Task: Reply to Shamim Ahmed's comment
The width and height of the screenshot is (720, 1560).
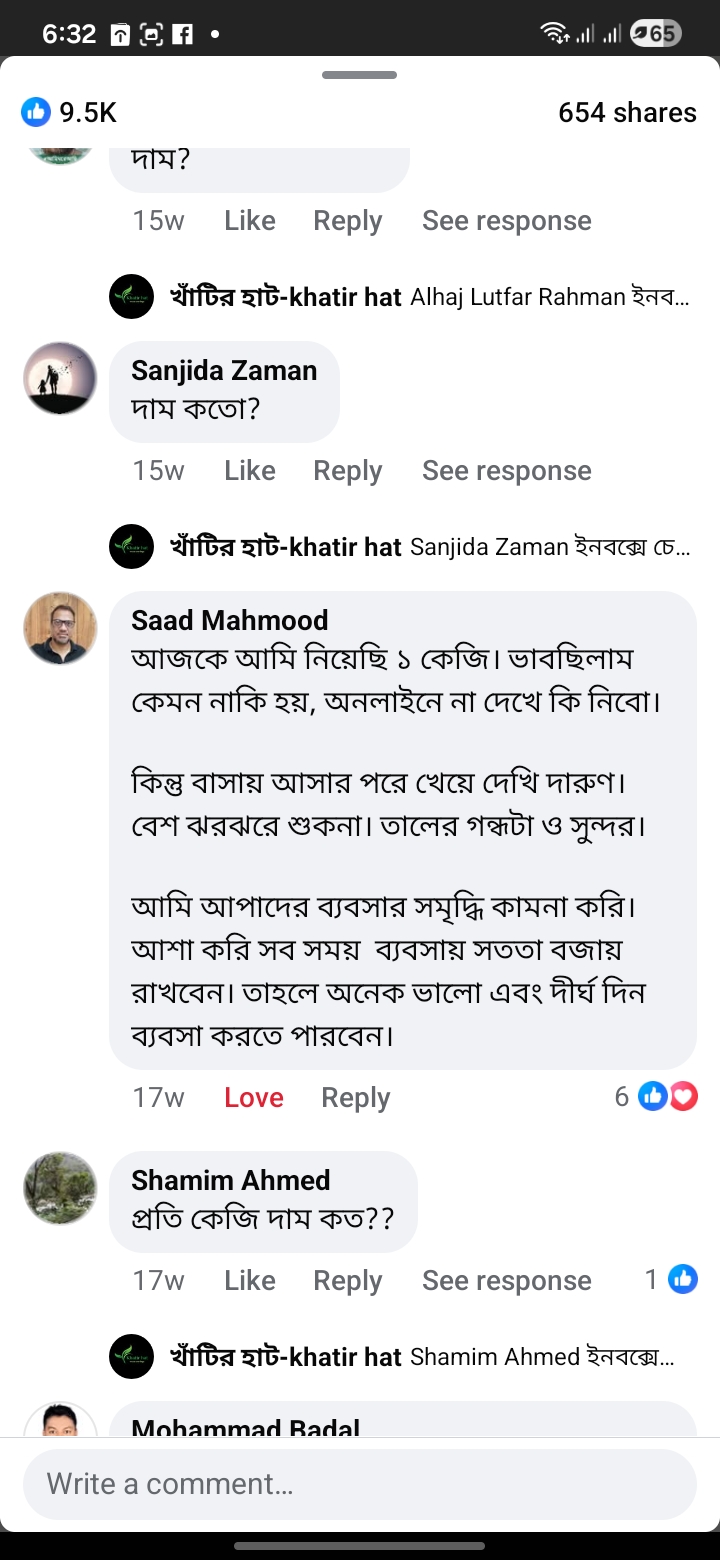Action: pyautogui.click(x=347, y=1280)
